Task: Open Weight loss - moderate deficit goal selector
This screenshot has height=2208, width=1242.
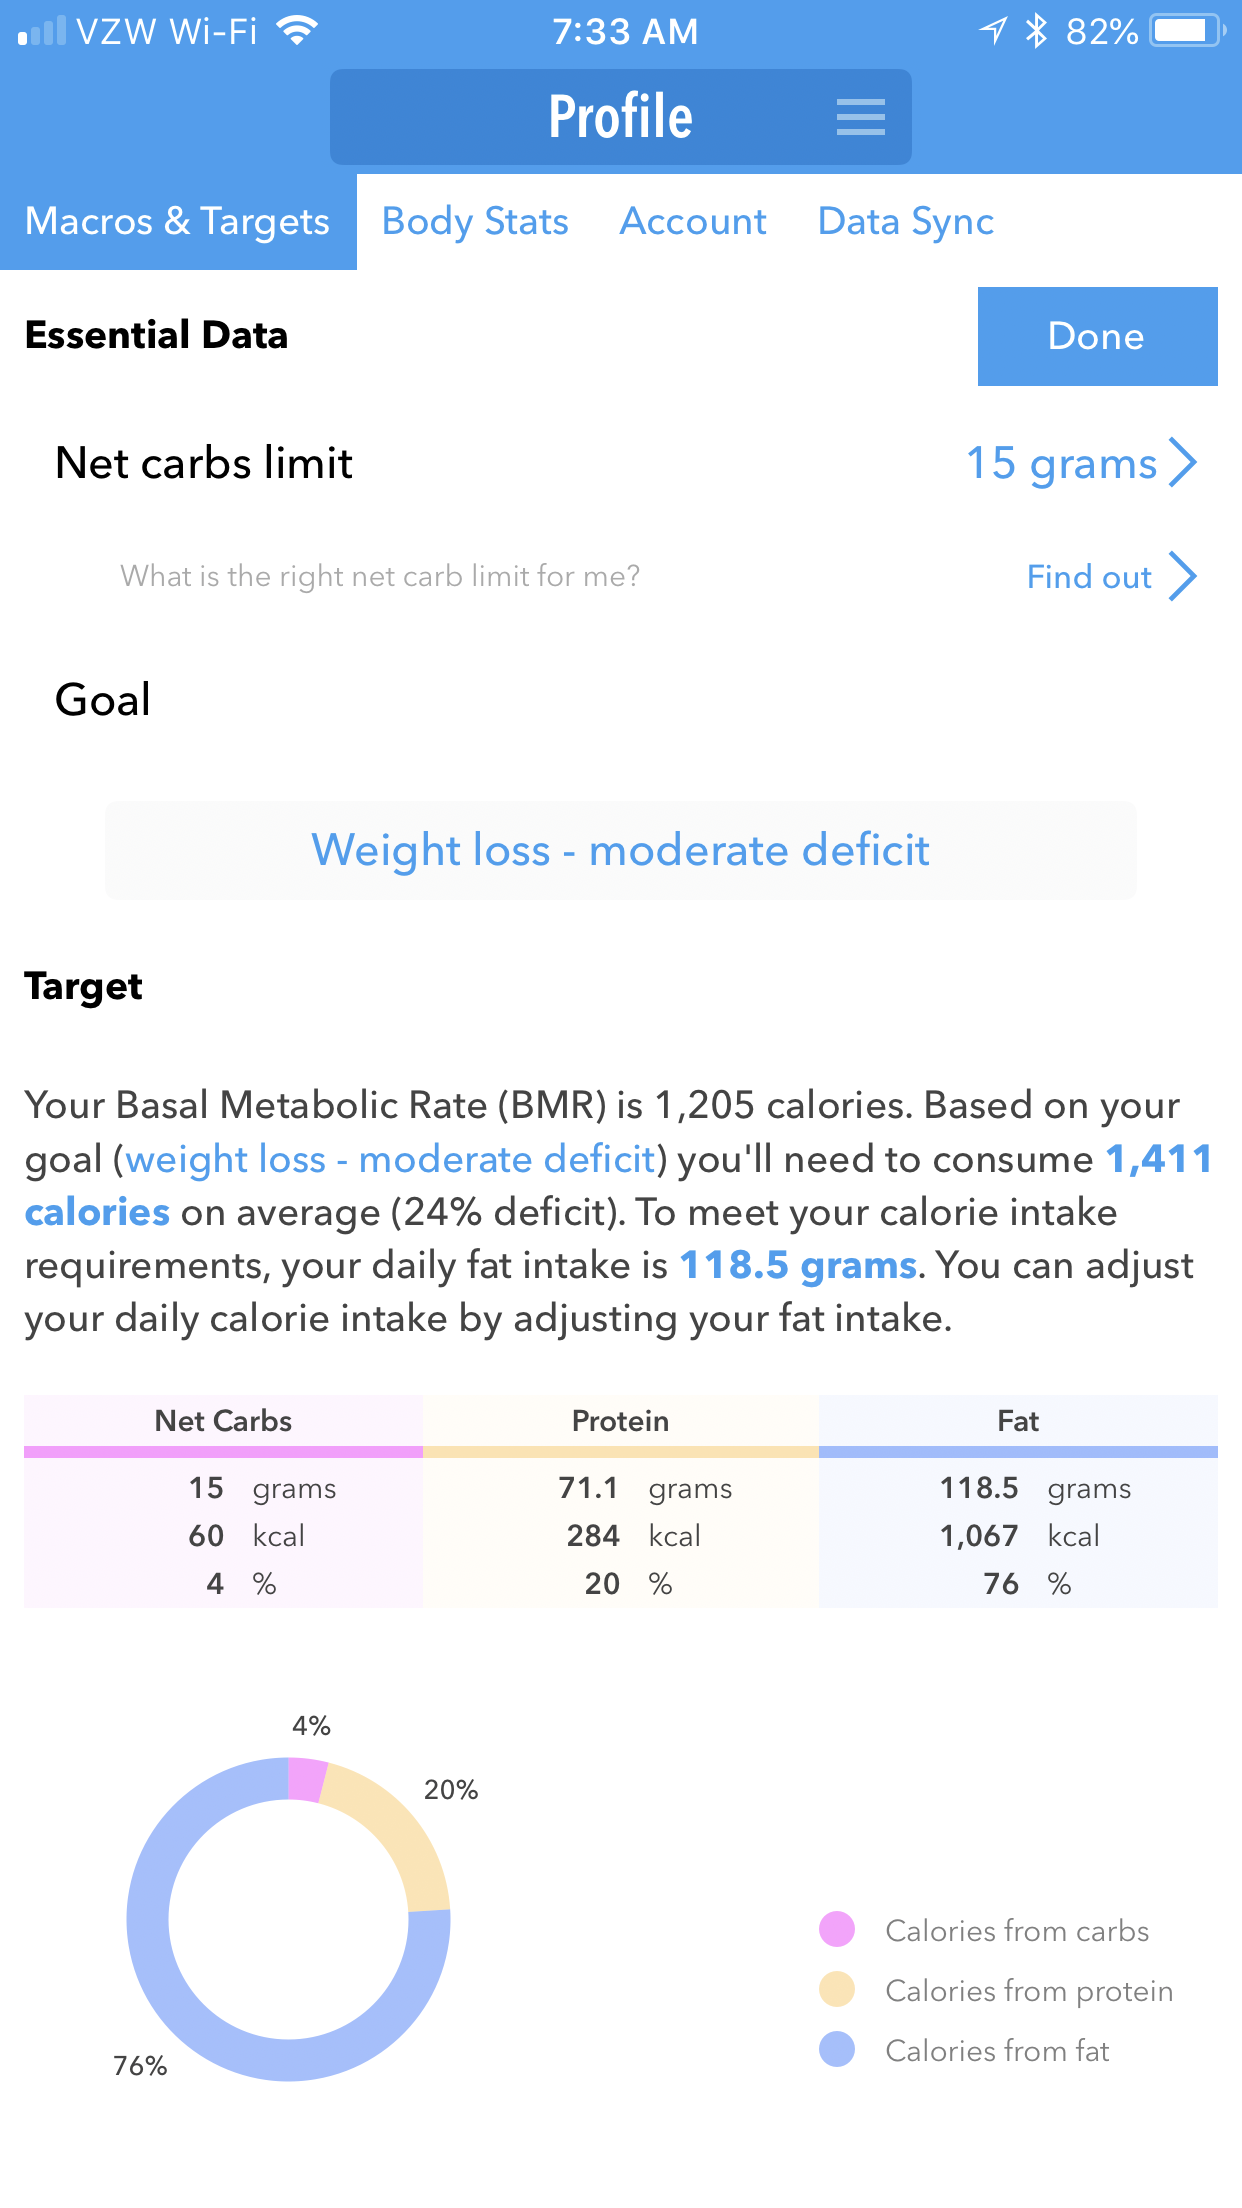Action: click(621, 850)
